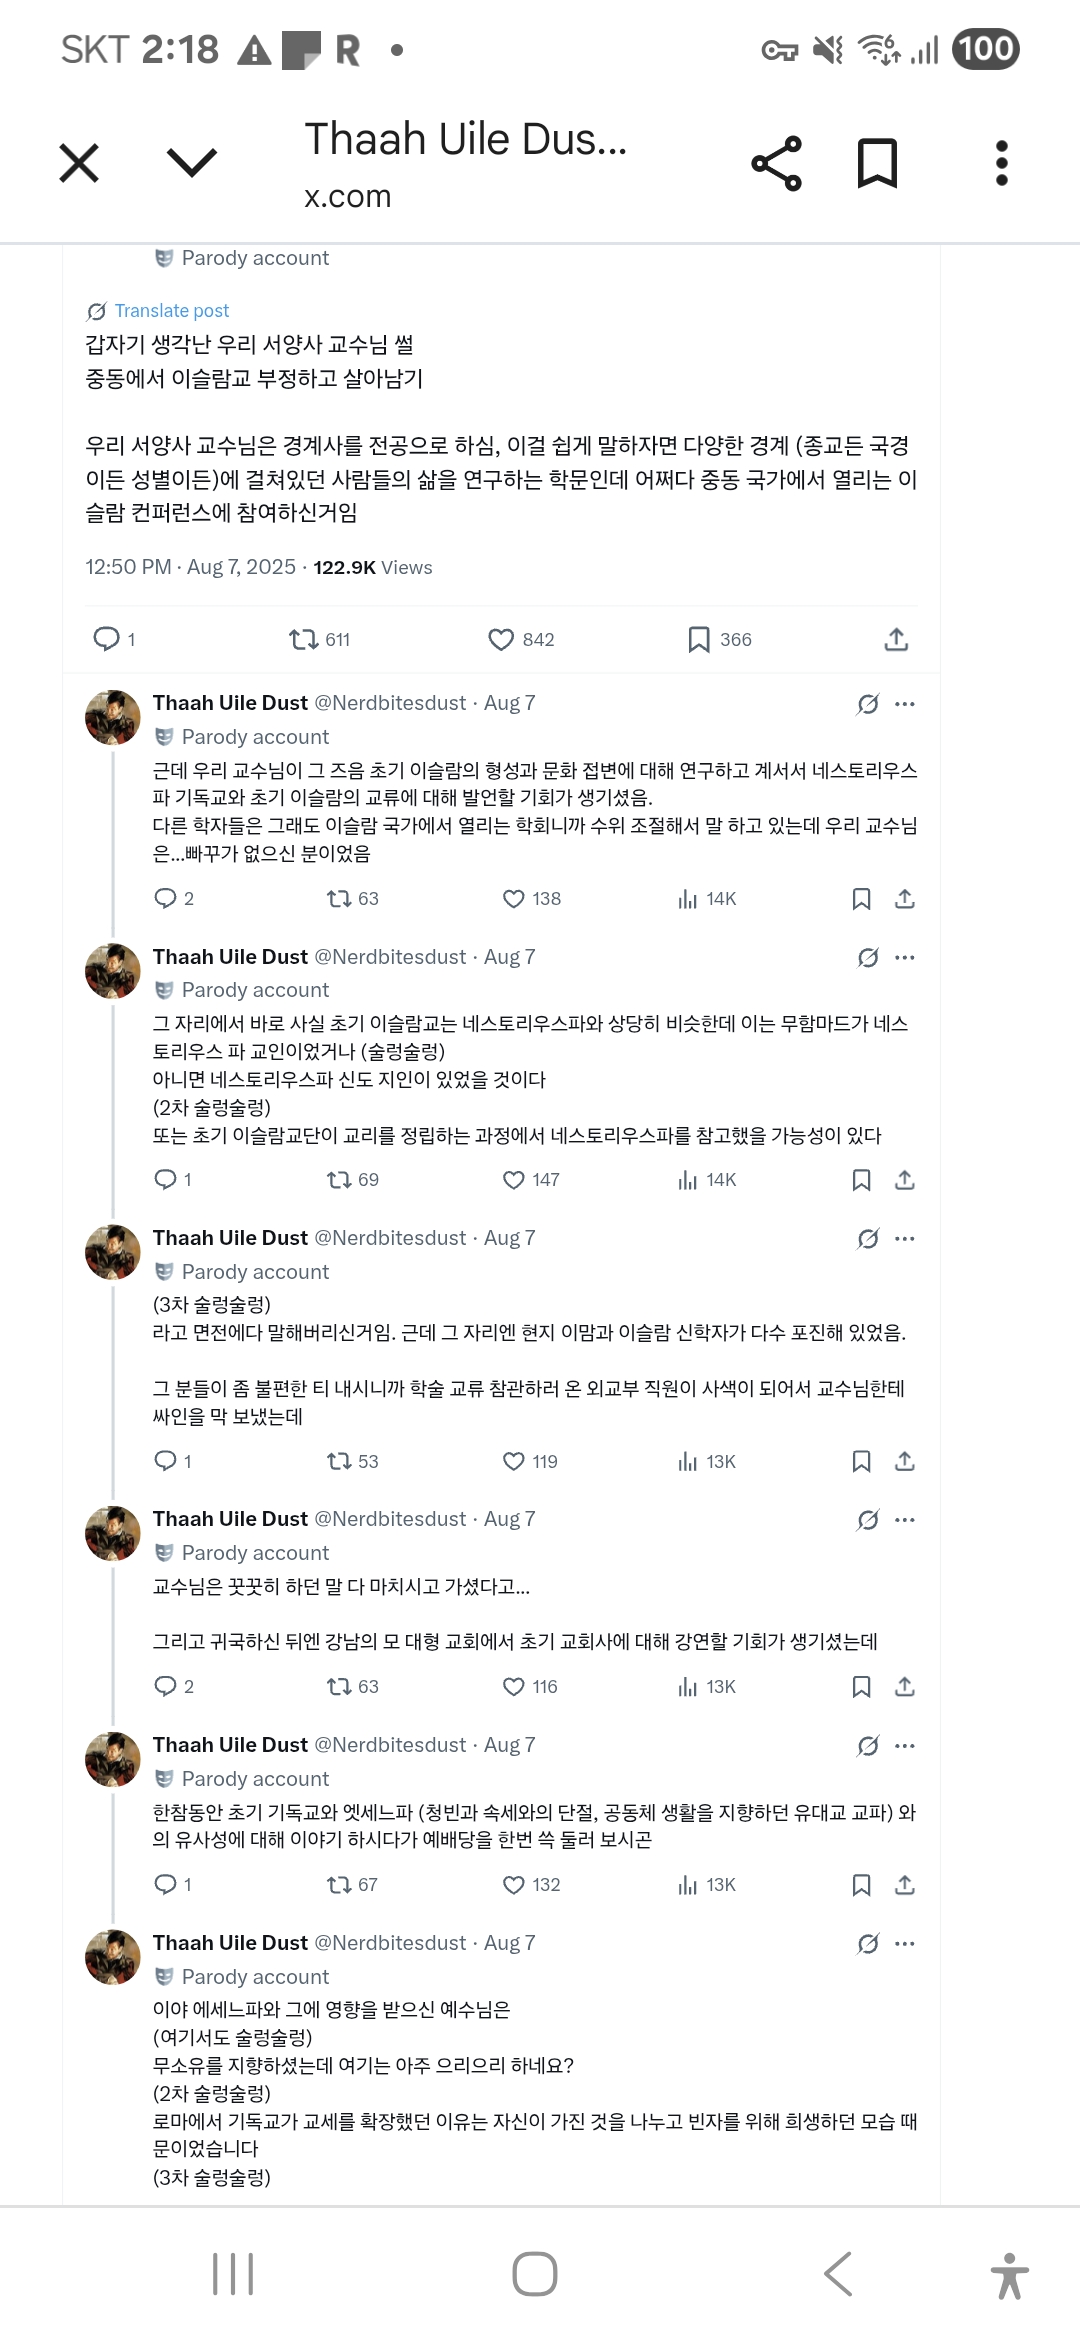Screen dimensions: 1080x2340
Task: Expand the downward chevron beside page title
Action: click(191, 163)
